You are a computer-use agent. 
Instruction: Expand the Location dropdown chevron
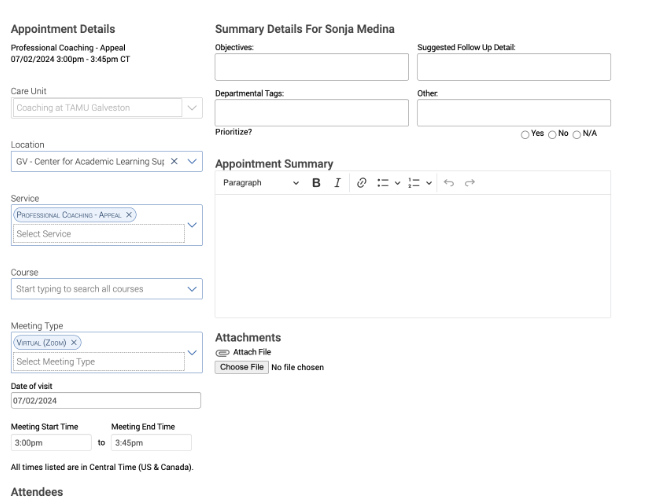tap(192, 161)
